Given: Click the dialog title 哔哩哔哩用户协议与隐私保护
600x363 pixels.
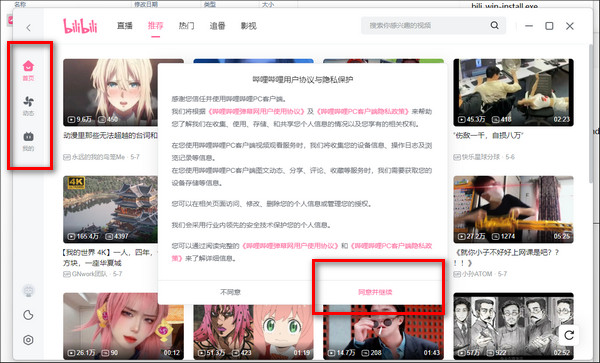Looking at the screenshot, I should coord(302,80).
